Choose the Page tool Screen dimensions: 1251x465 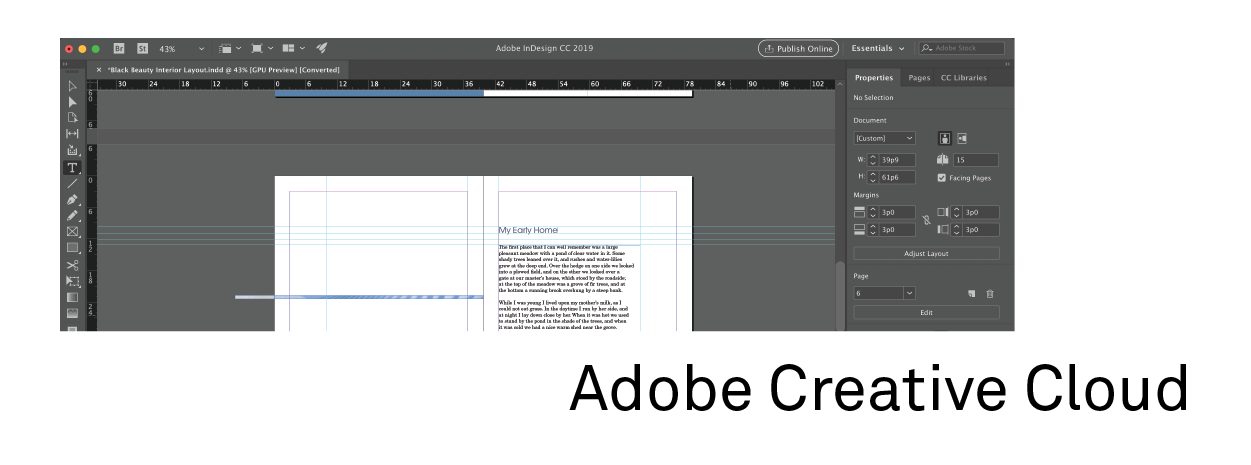click(72, 118)
